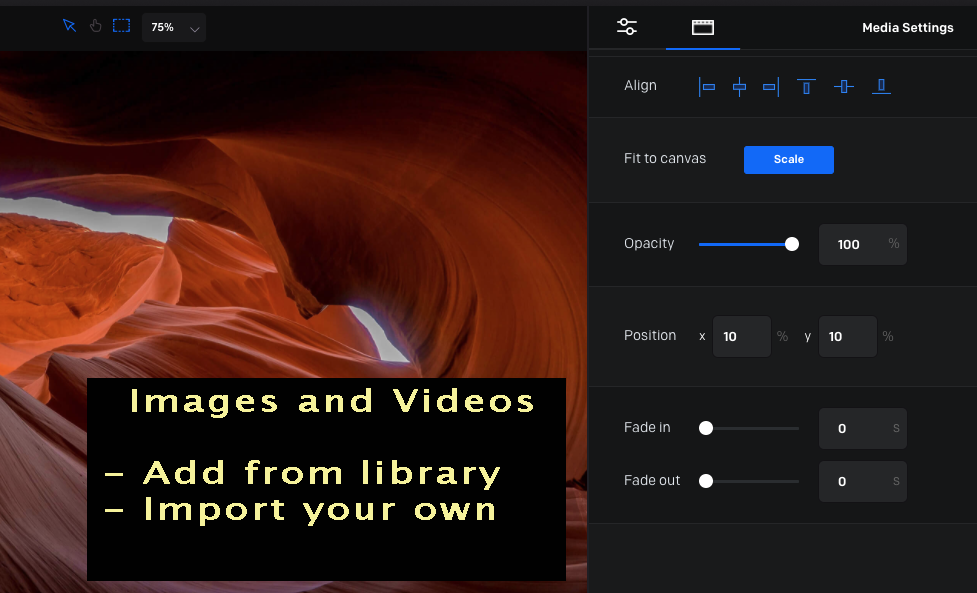This screenshot has width=977, height=593.
Task: Switch to the sliders adjustments tab
Action: pyautogui.click(x=627, y=27)
